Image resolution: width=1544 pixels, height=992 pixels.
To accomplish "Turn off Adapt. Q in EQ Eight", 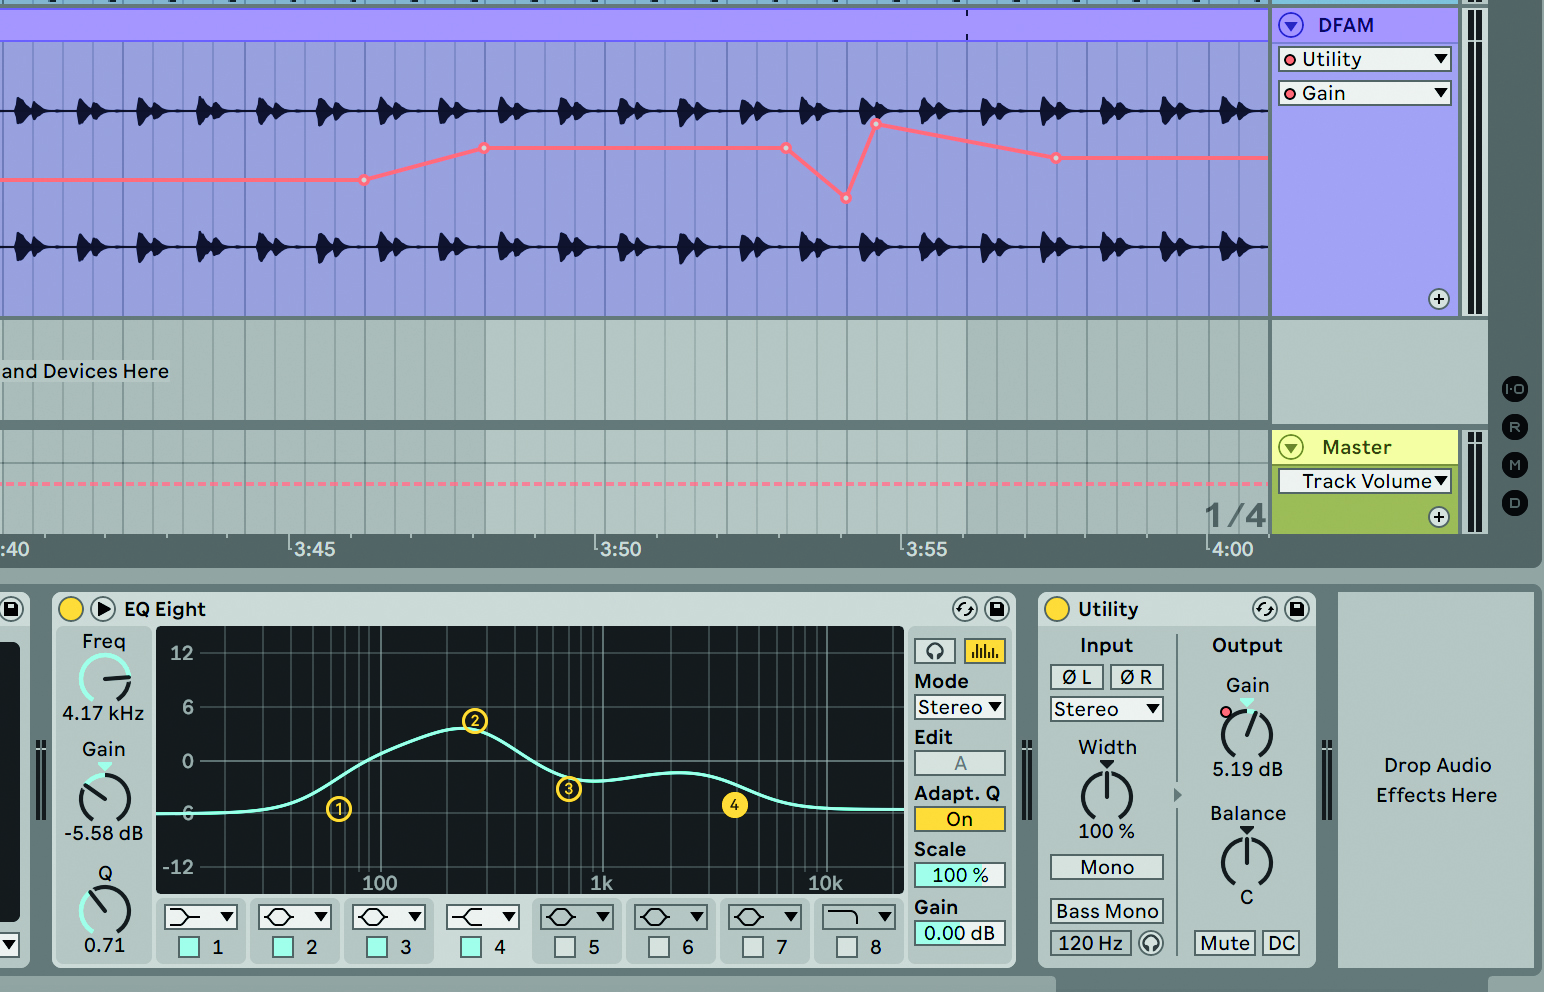I will pos(958,819).
